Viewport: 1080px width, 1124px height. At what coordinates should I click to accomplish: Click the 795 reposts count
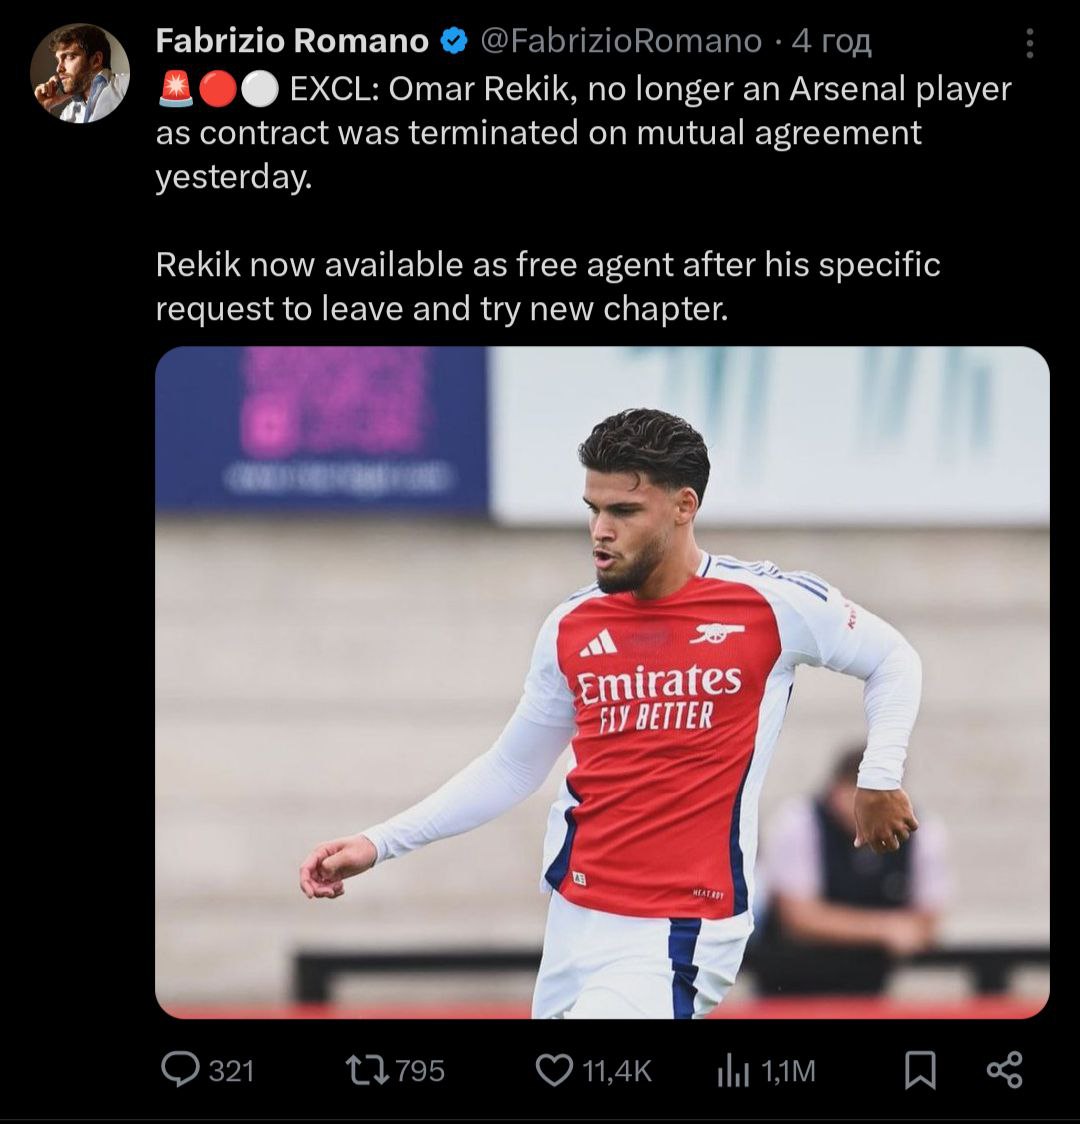pos(419,1072)
